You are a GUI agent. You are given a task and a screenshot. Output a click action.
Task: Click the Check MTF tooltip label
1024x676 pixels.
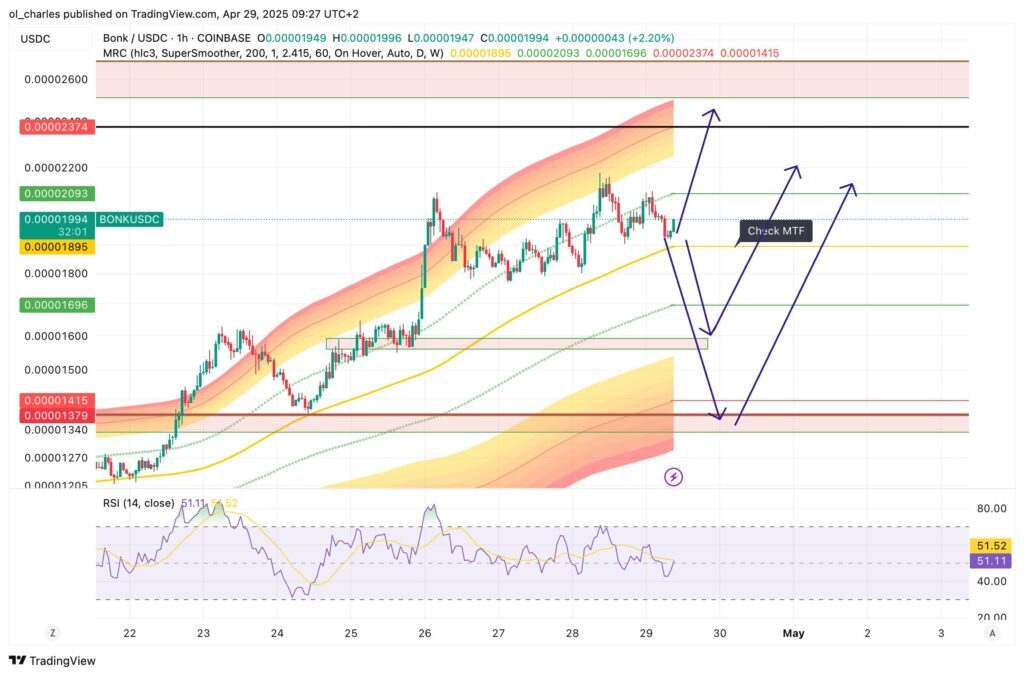(x=776, y=232)
